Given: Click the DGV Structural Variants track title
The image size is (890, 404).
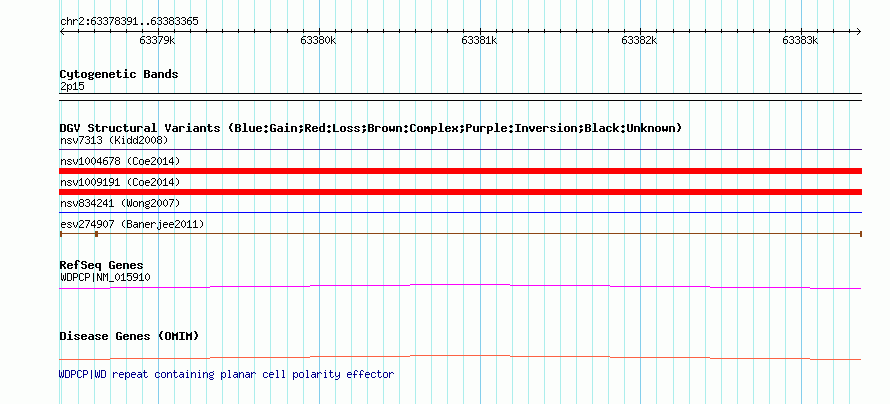Looking at the screenshot, I should click(371, 128).
